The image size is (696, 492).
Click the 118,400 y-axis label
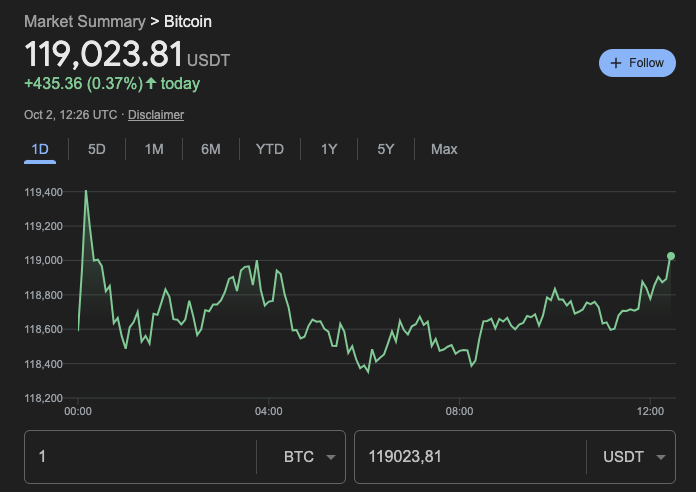[44, 364]
